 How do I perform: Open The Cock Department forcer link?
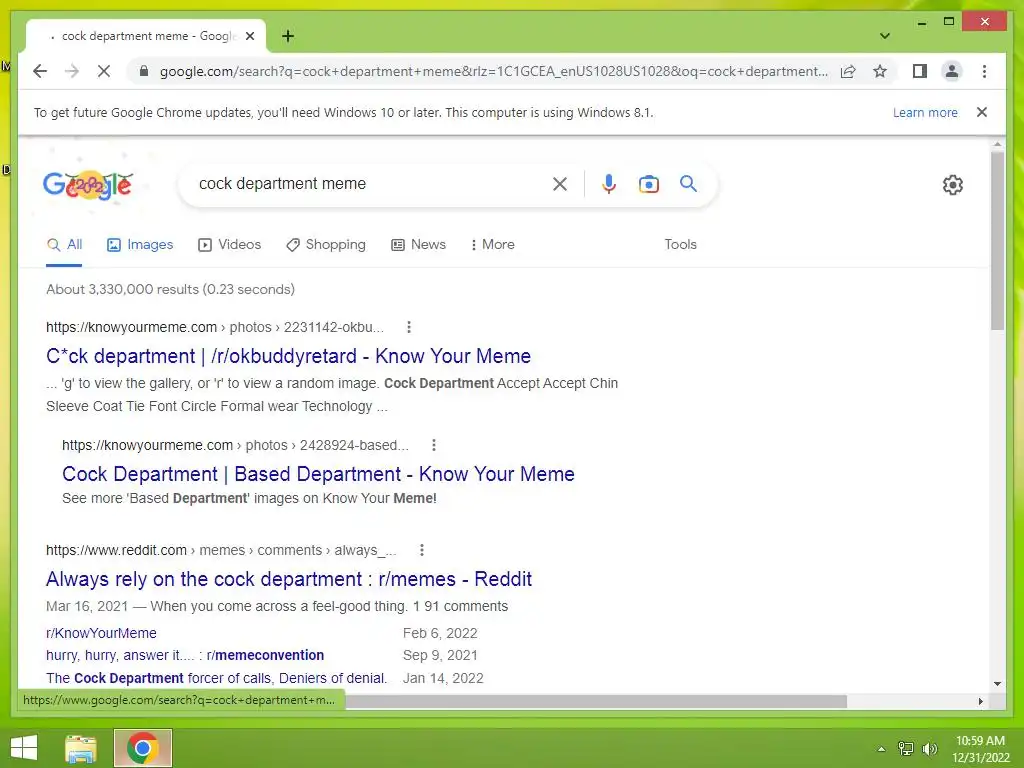point(216,679)
